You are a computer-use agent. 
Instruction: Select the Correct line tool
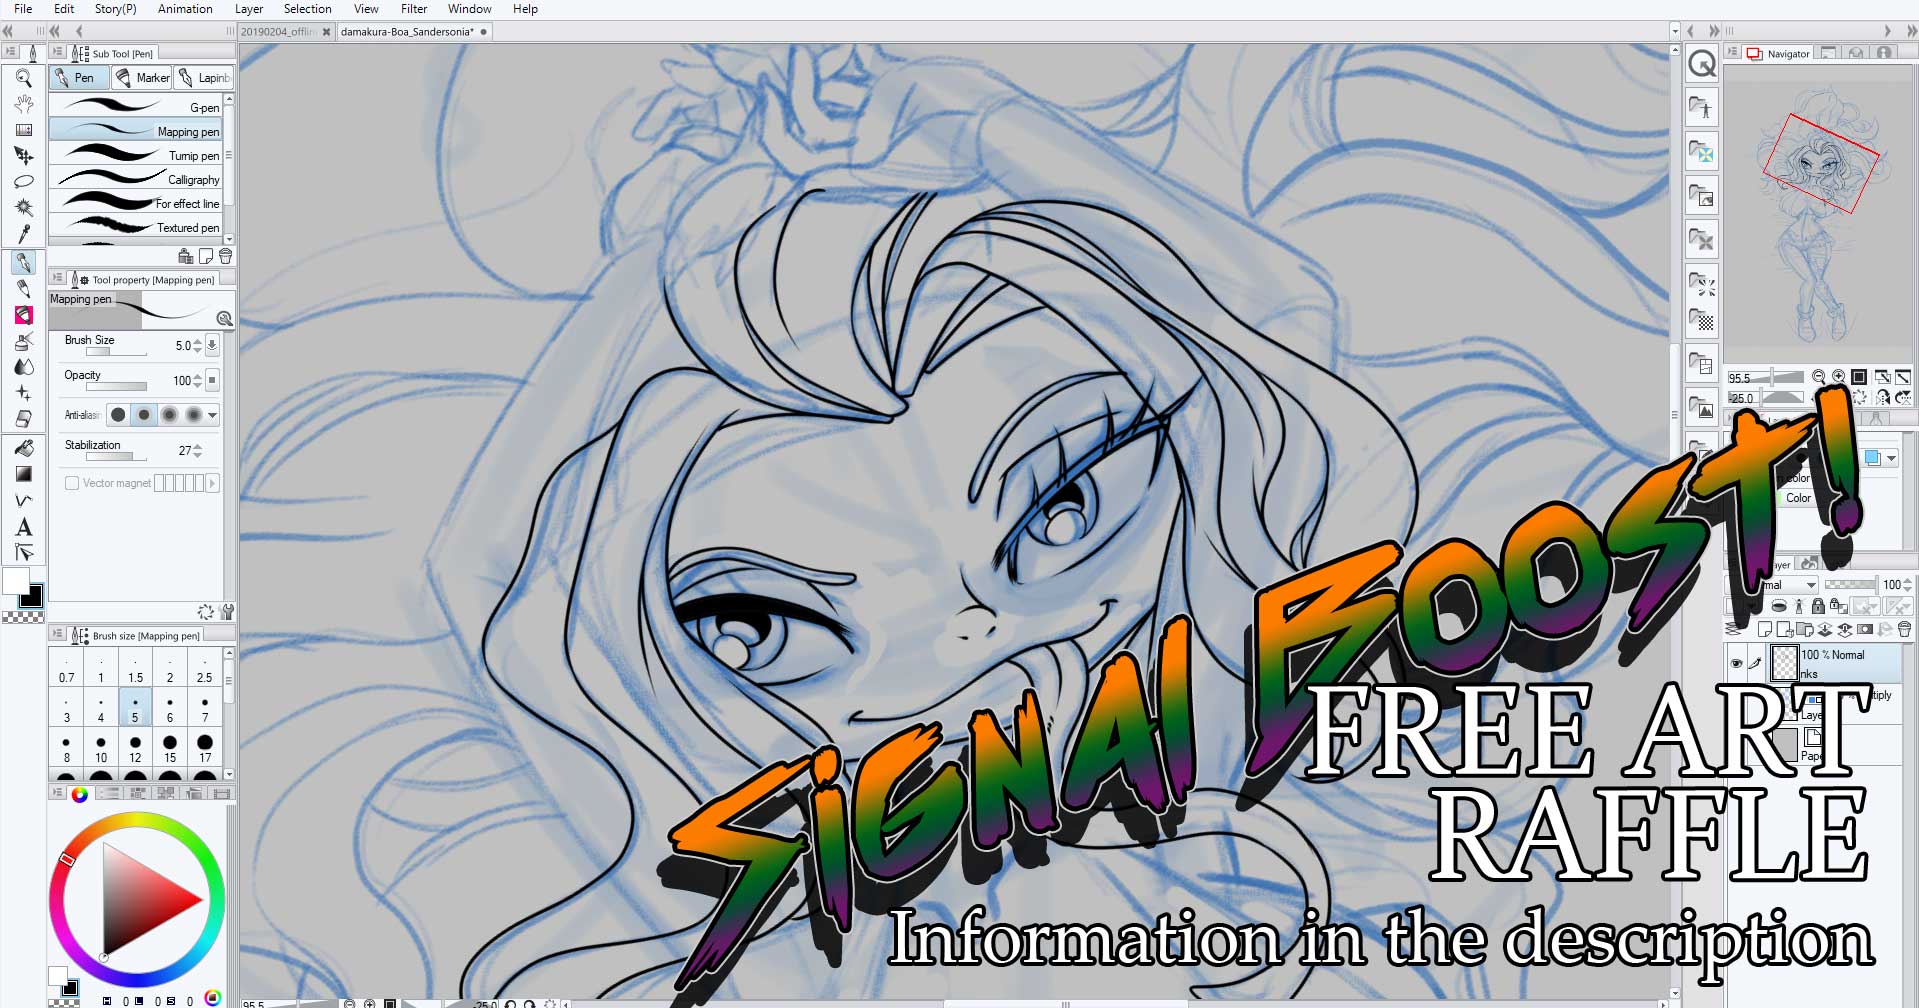click(x=24, y=553)
